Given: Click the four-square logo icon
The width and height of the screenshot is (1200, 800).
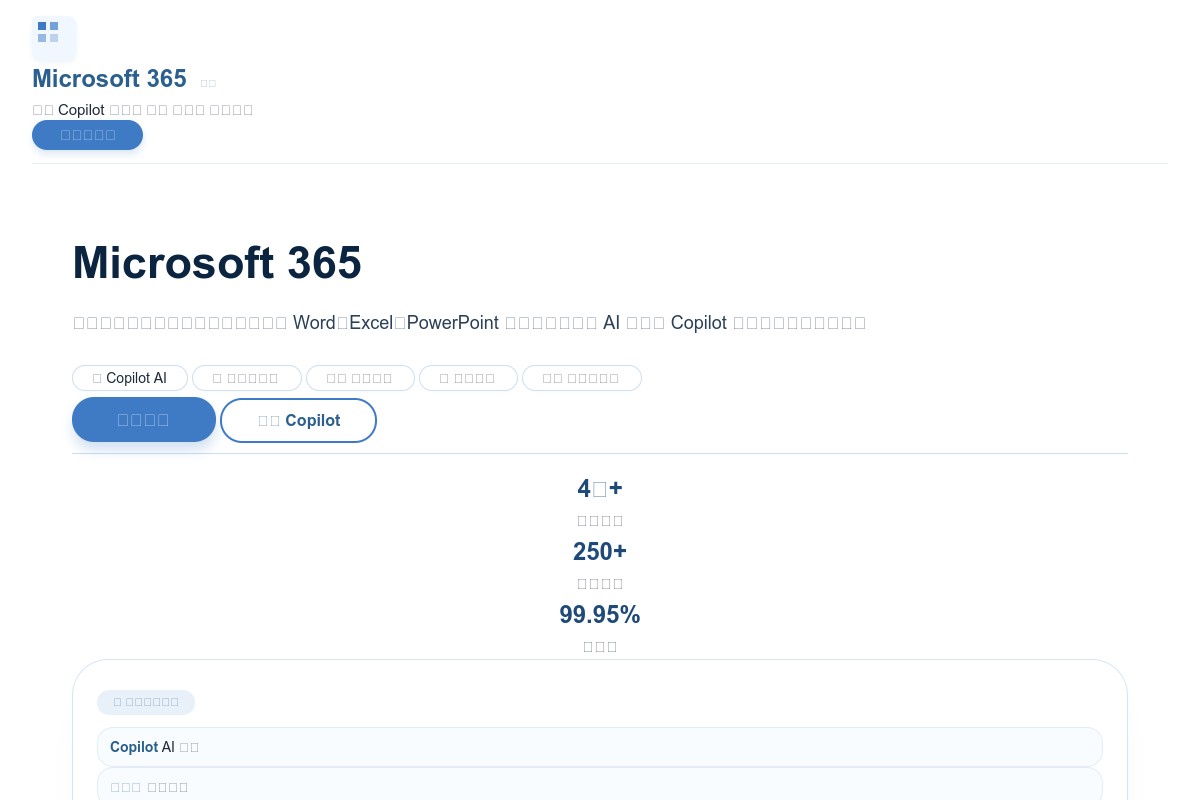Looking at the screenshot, I should pyautogui.click(x=54, y=38).
